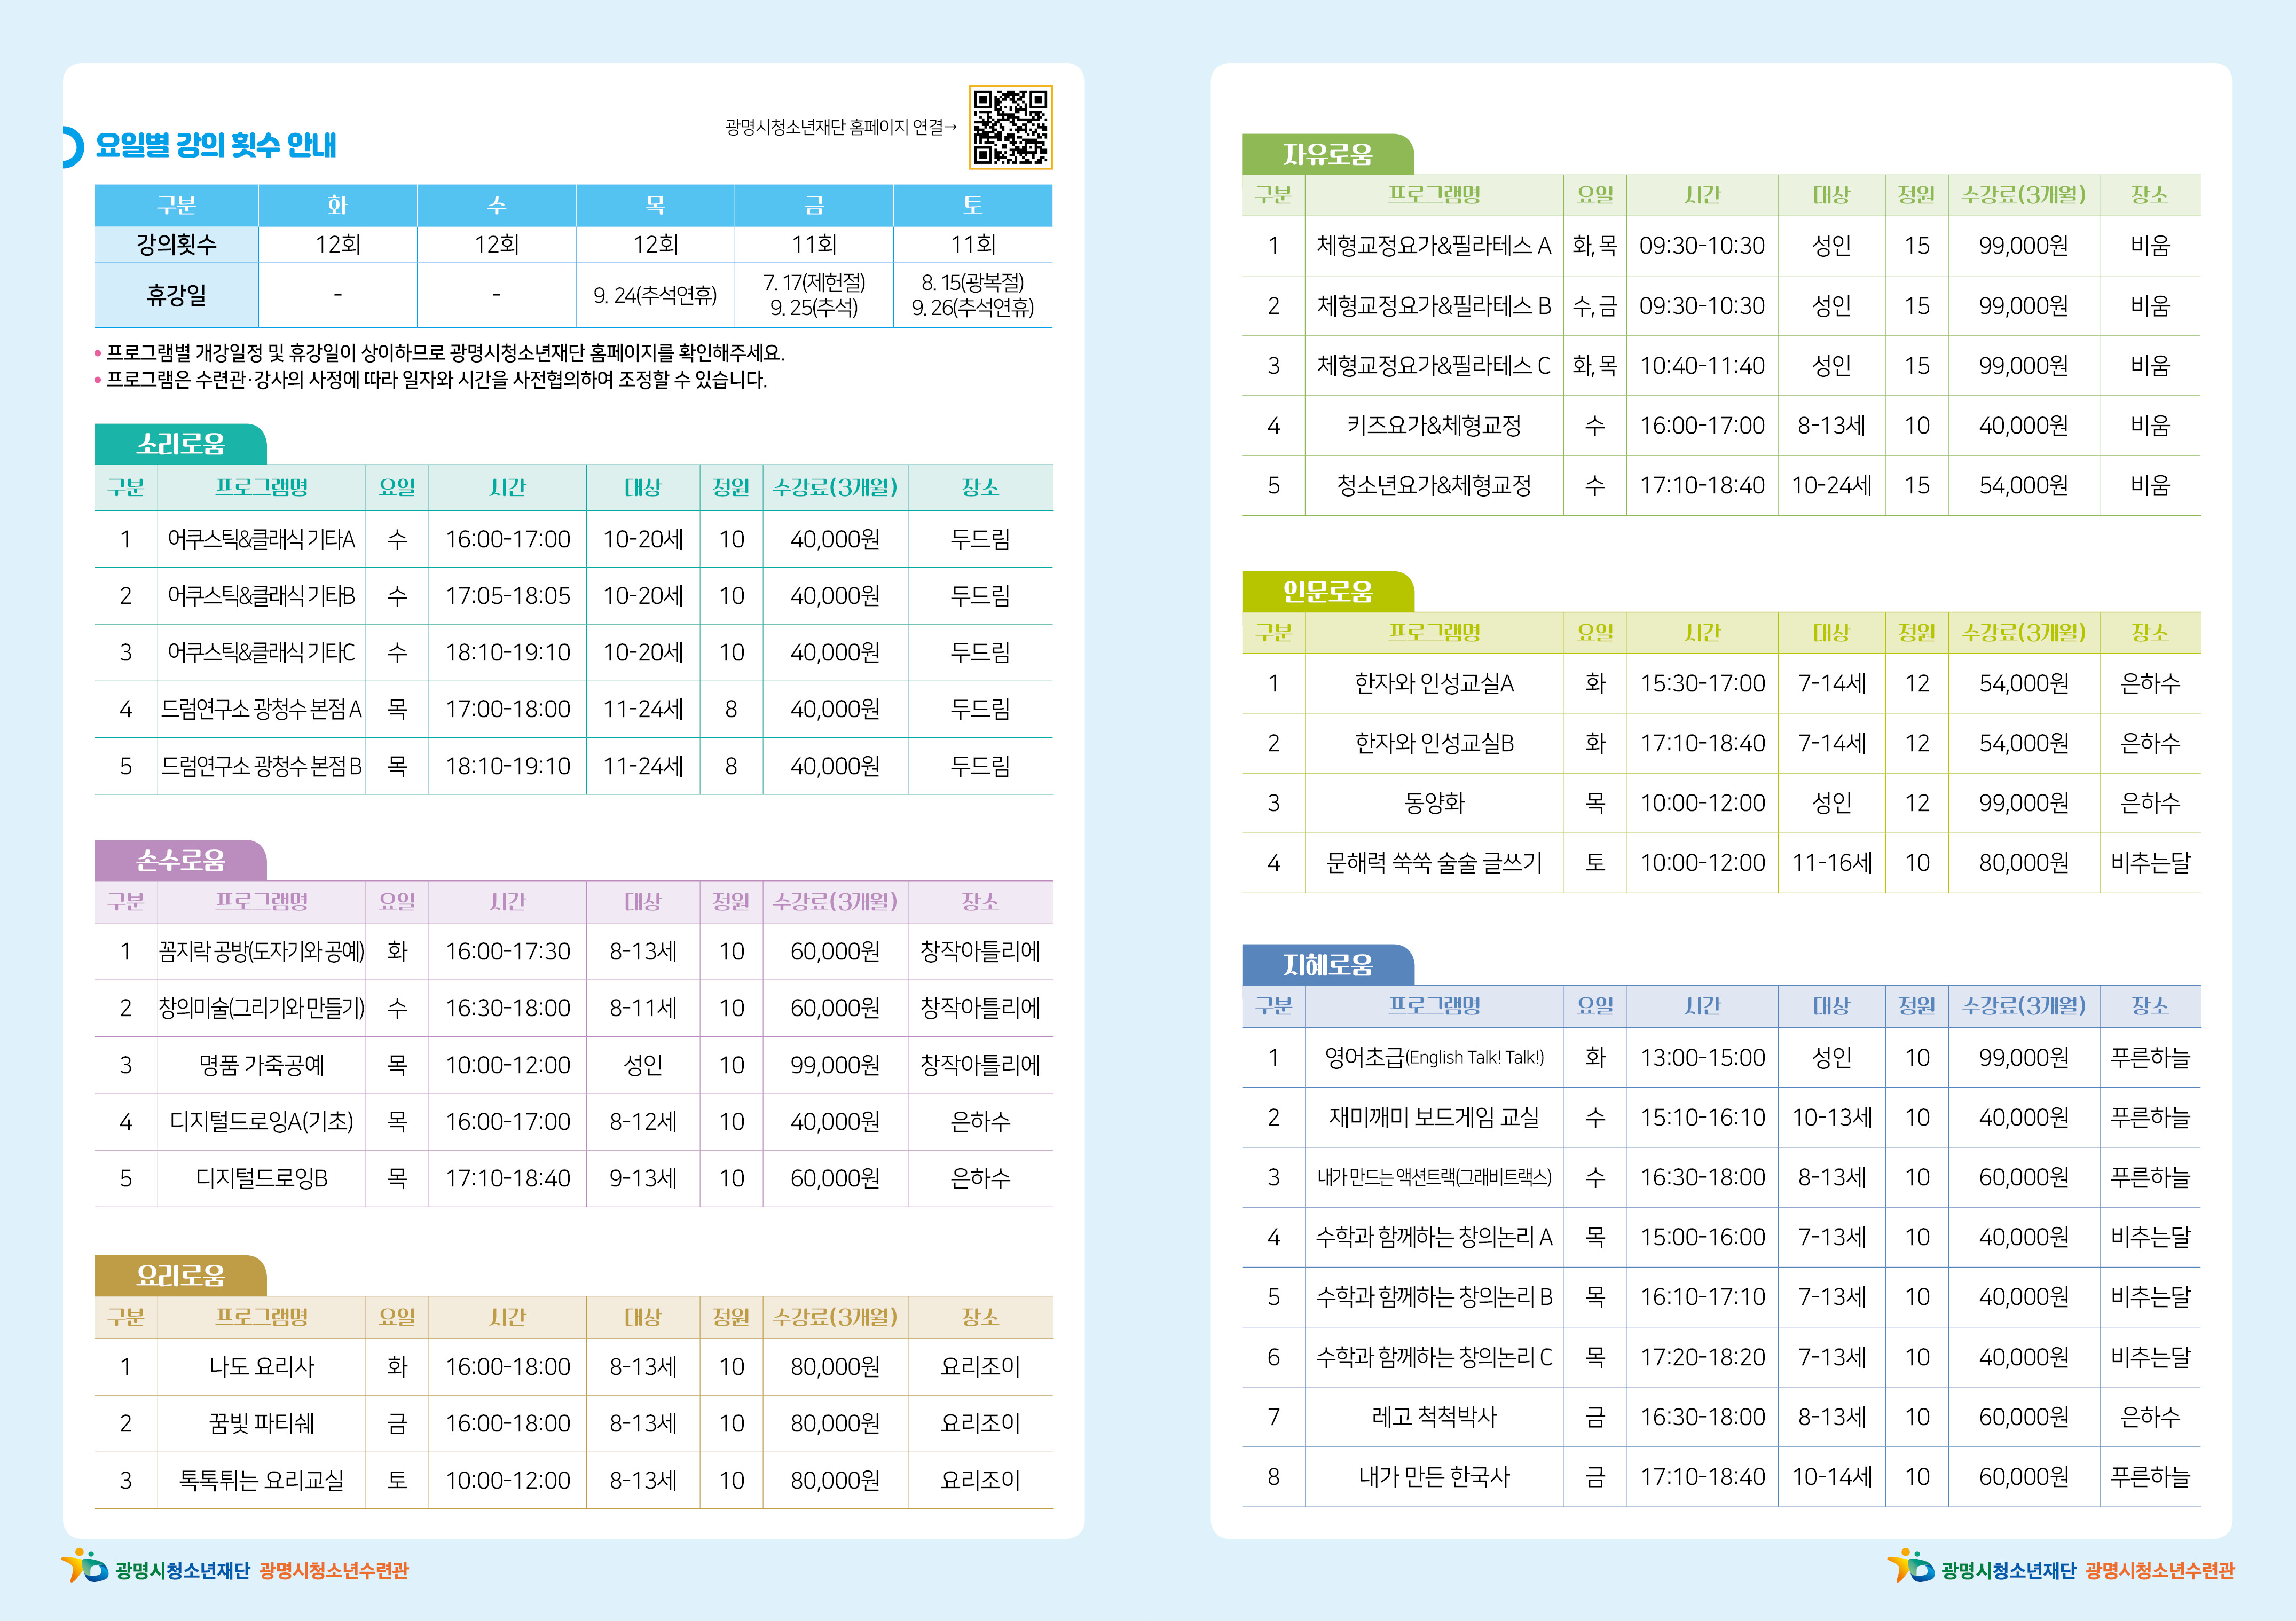Click the 휴강일 row label
The image size is (2296, 1621).
click(176, 295)
